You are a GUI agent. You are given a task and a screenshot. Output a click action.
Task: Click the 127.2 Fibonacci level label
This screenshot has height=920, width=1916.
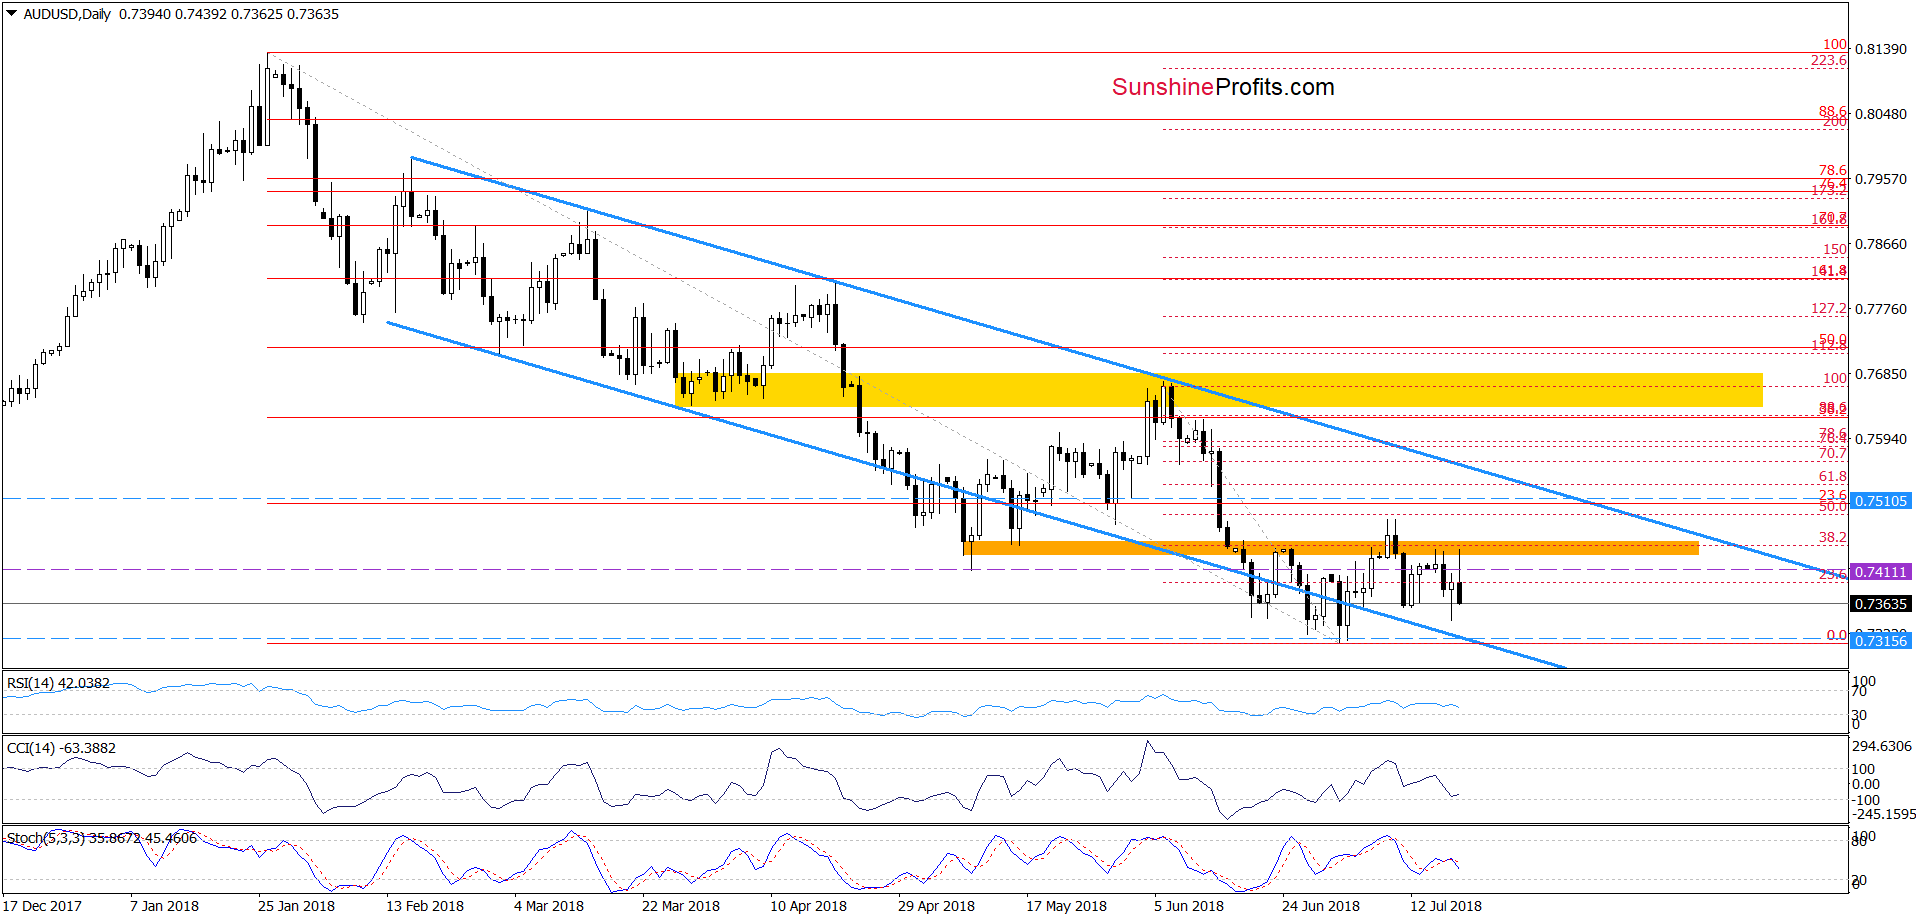(x=1829, y=309)
